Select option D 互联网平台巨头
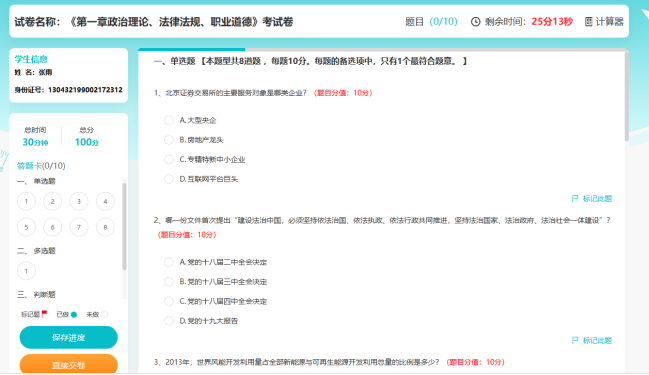This screenshot has height=375, width=649. coord(169,179)
